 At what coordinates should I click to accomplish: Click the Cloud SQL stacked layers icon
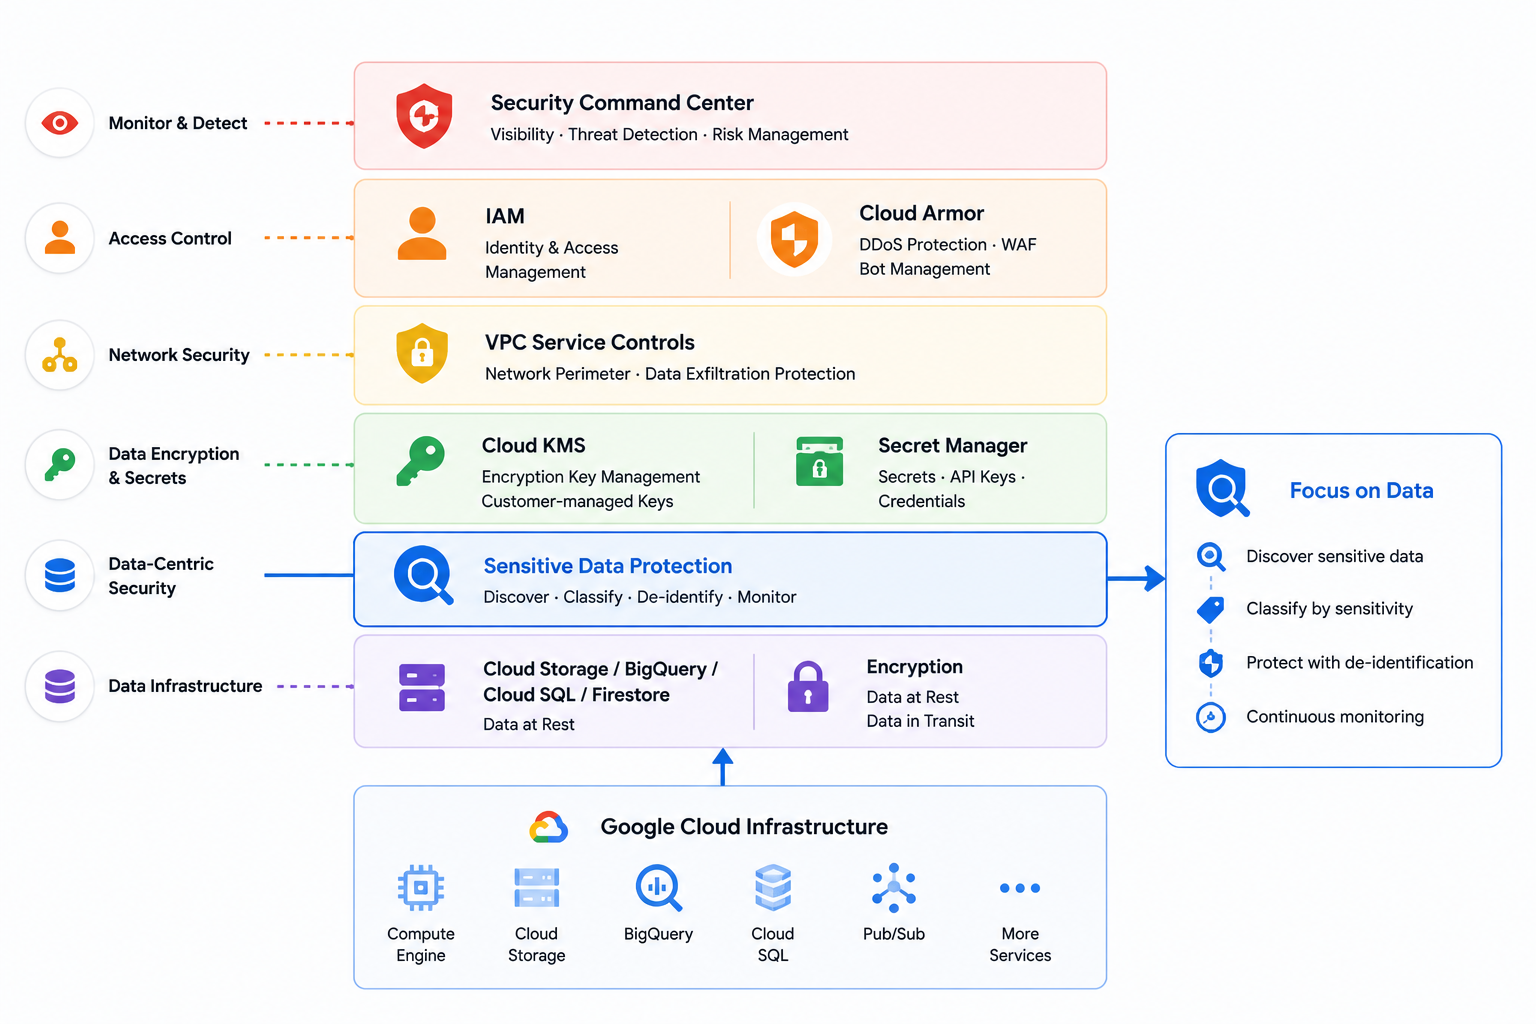click(x=773, y=888)
